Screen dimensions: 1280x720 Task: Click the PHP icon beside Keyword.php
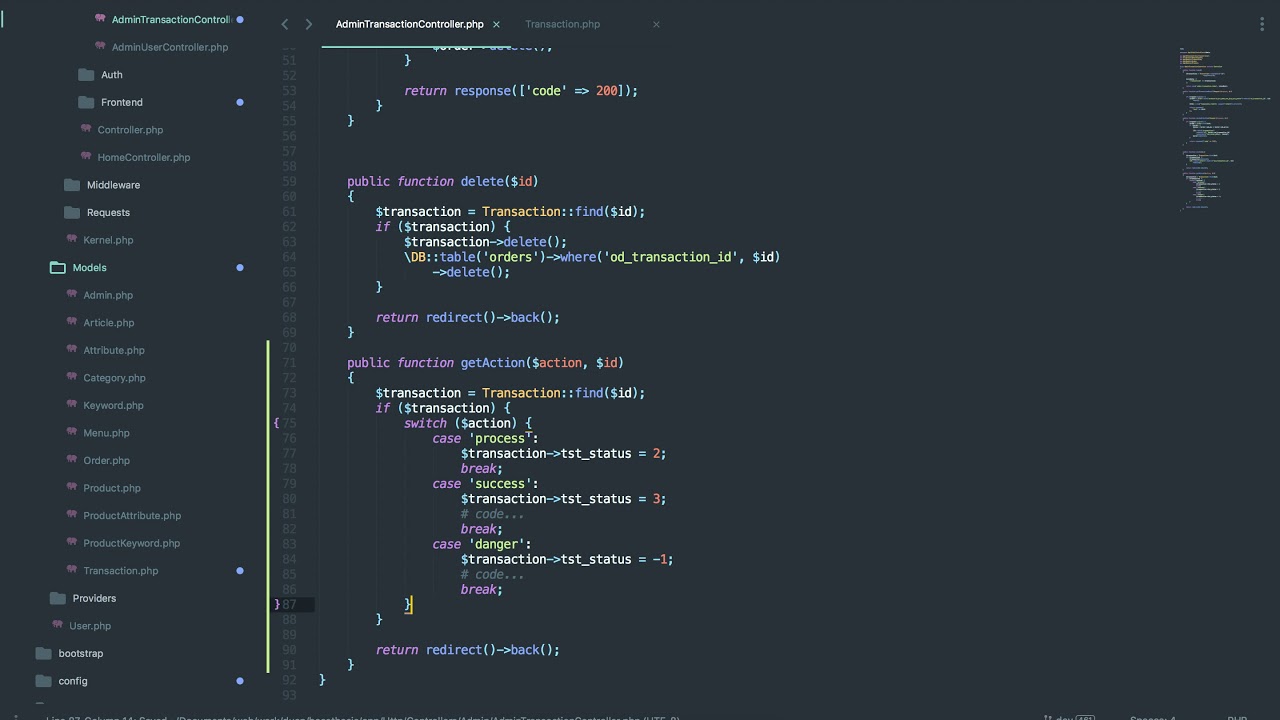(73, 404)
